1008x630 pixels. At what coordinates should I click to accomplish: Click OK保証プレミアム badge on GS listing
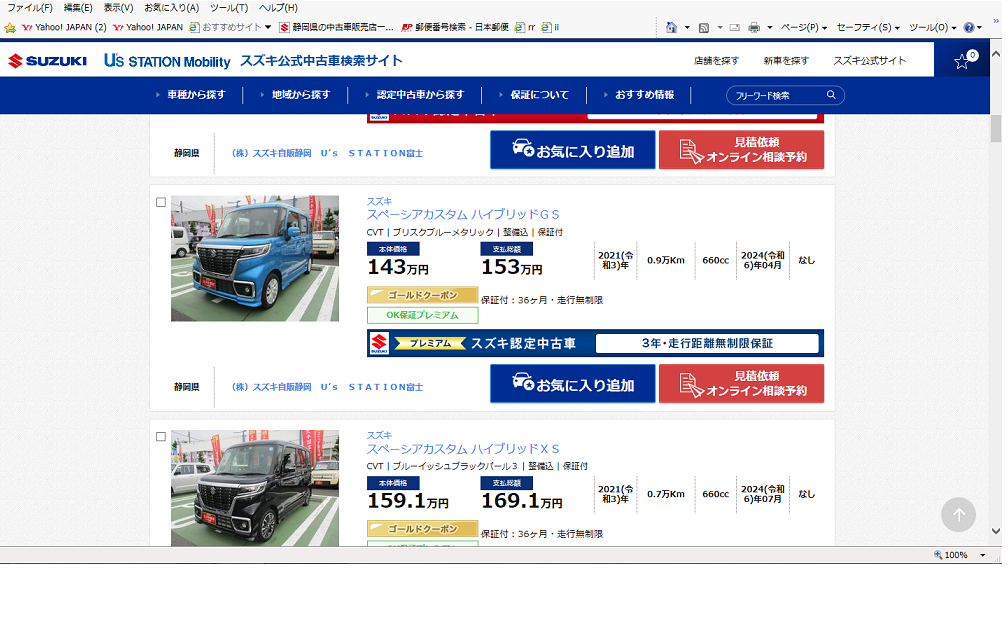tap(422, 315)
